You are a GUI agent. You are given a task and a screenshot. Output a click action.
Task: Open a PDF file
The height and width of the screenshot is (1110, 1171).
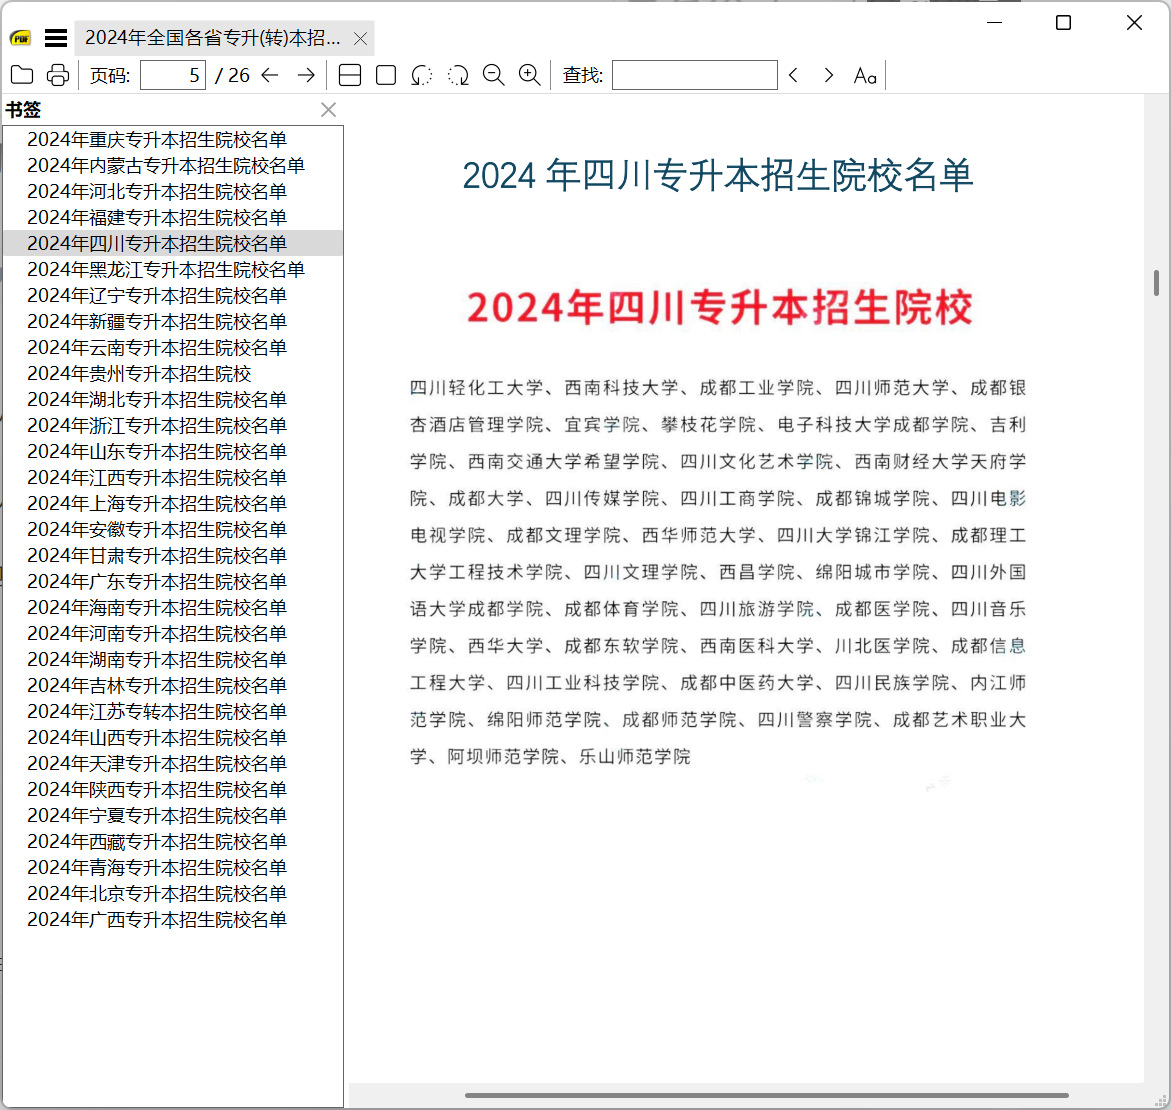22,74
